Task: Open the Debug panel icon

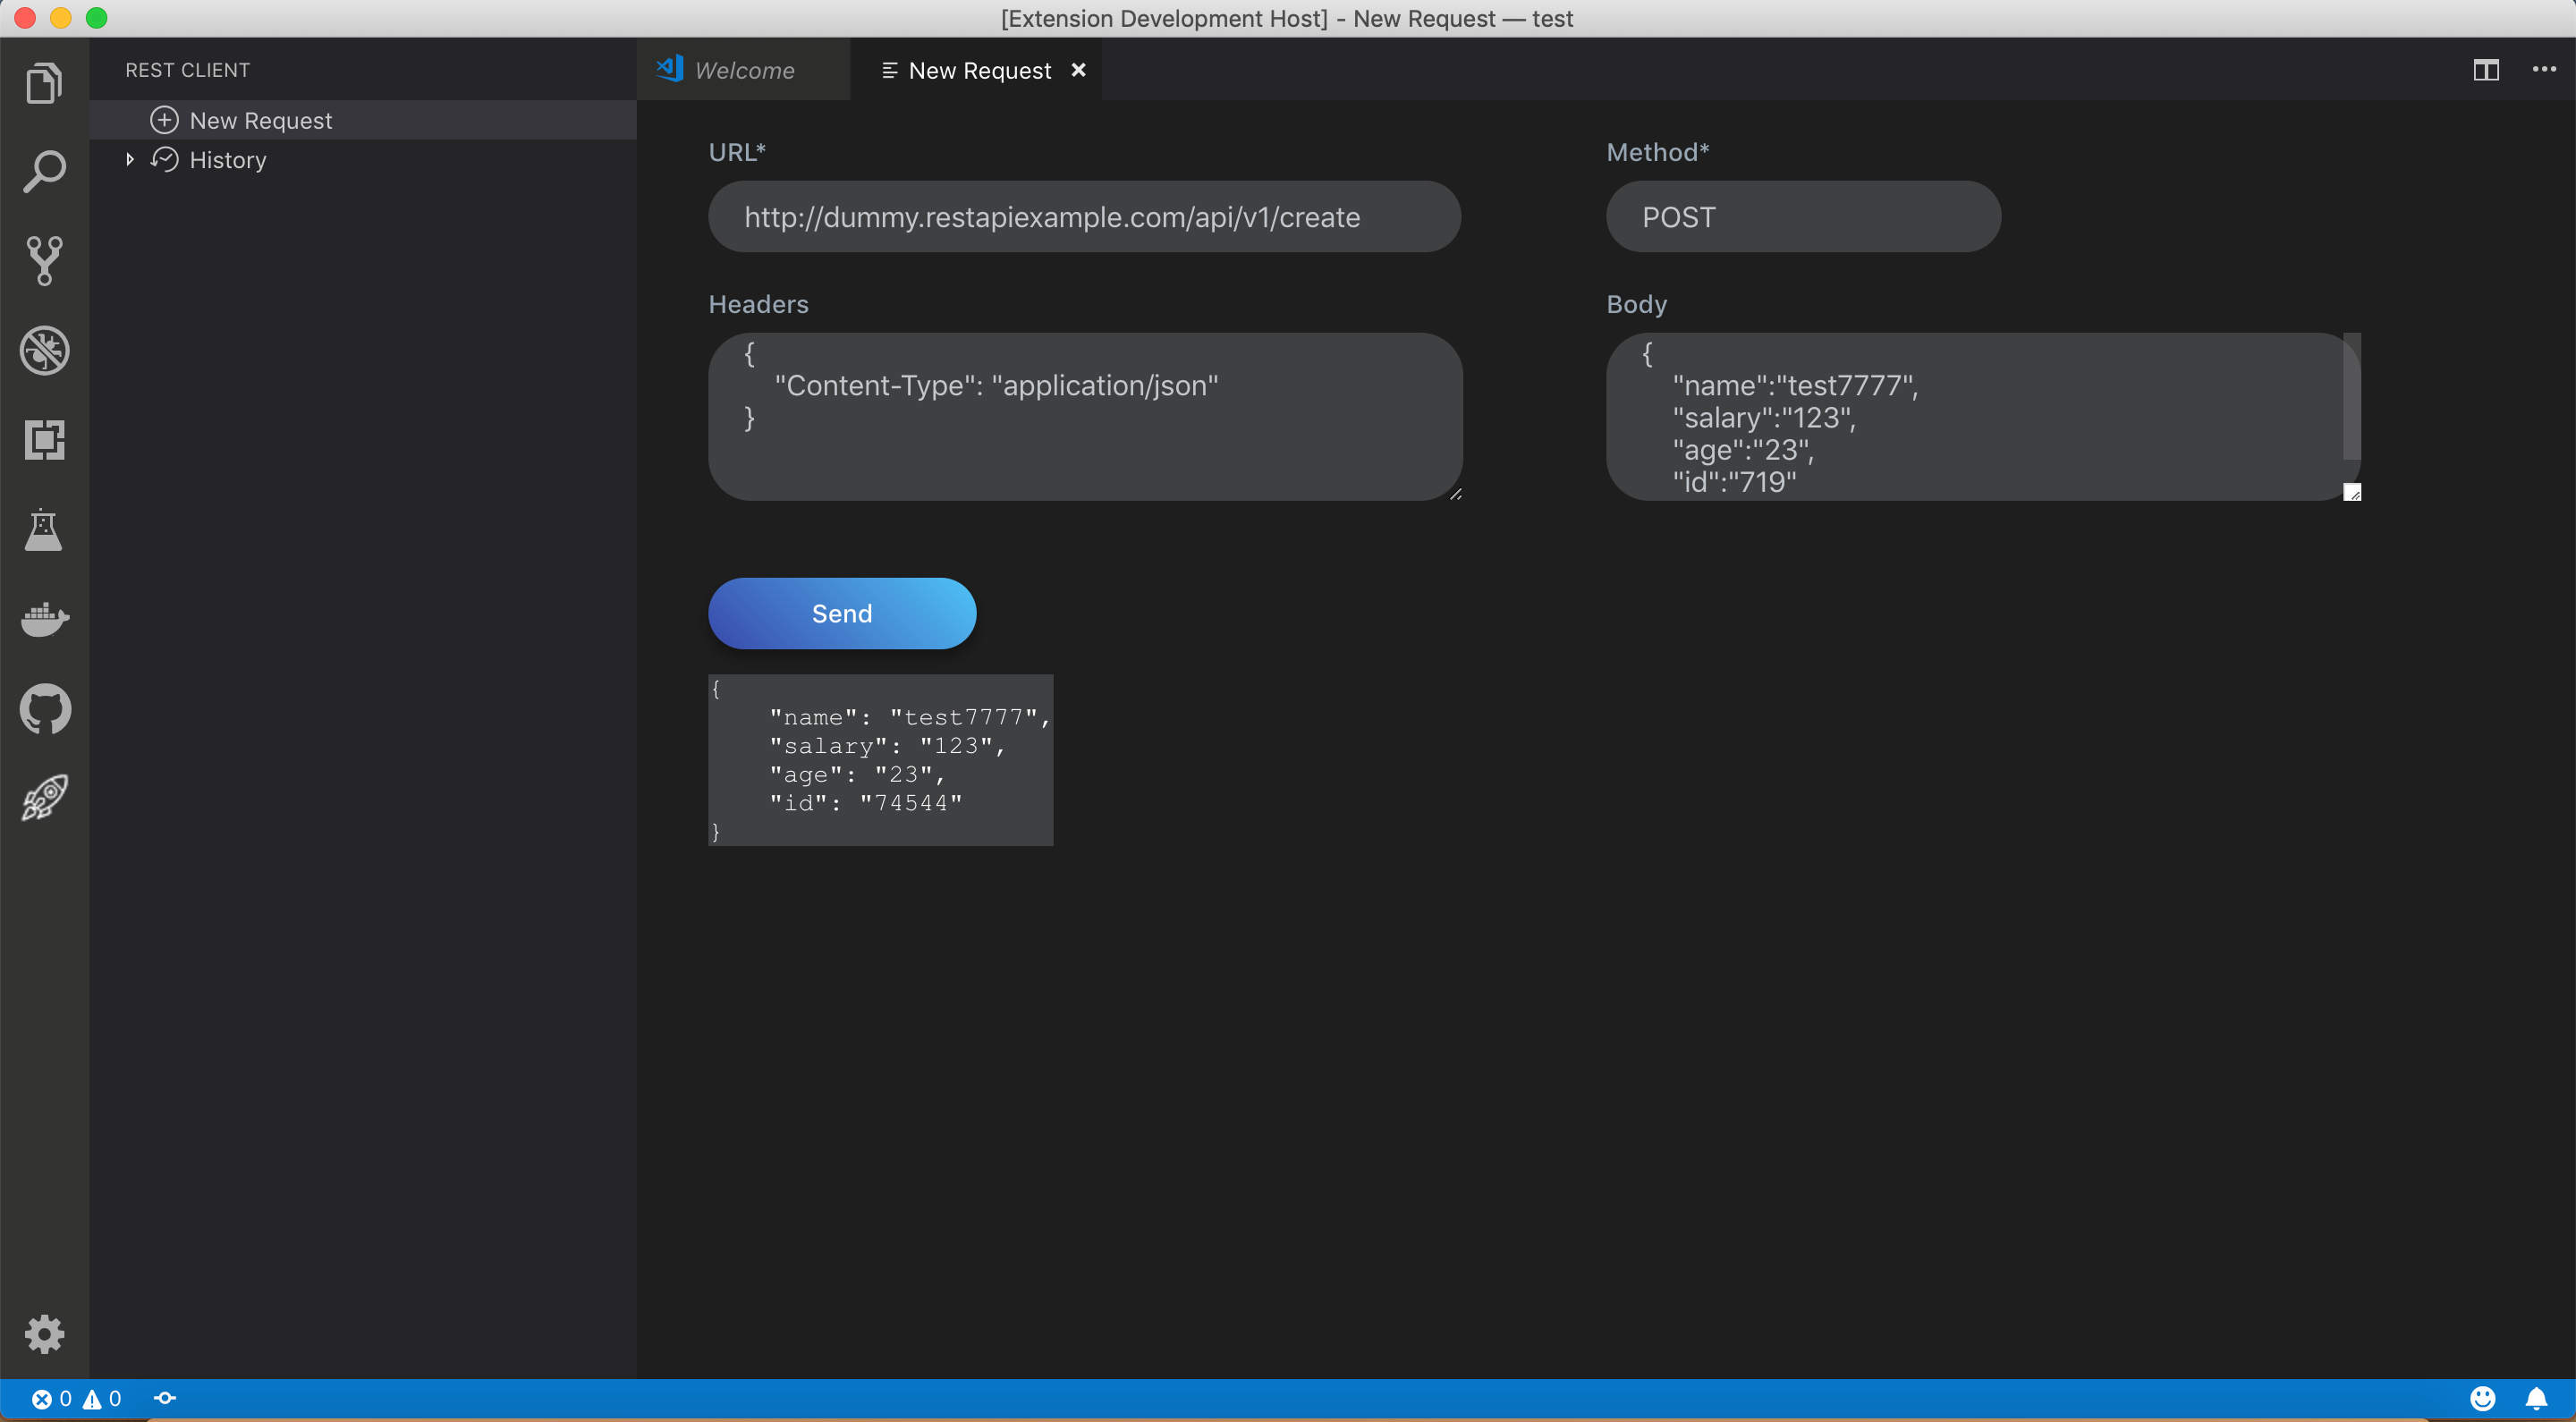Action: [x=44, y=350]
